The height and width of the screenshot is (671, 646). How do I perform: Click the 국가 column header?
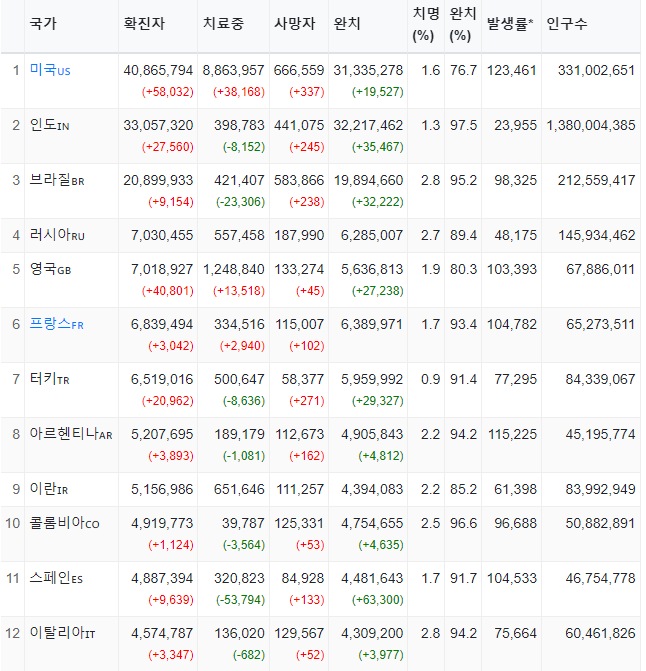pos(43,24)
